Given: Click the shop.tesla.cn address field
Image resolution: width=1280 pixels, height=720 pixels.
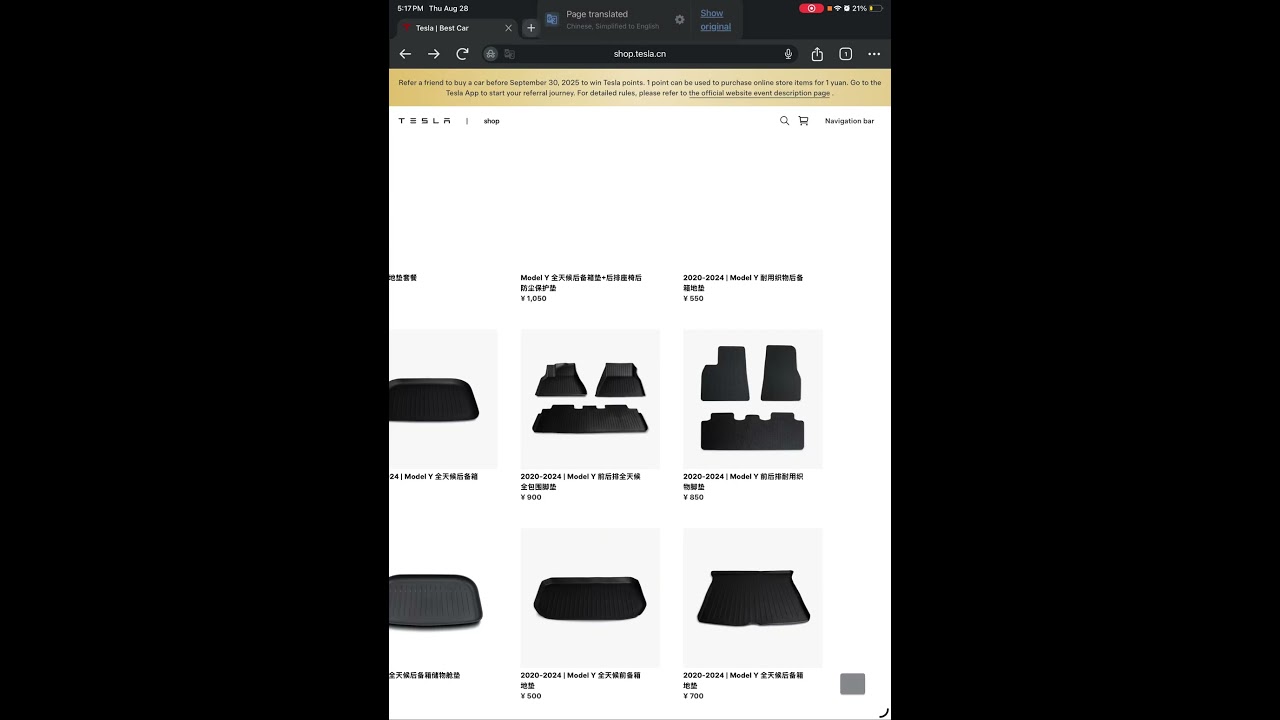Looking at the screenshot, I should (x=640, y=54).
